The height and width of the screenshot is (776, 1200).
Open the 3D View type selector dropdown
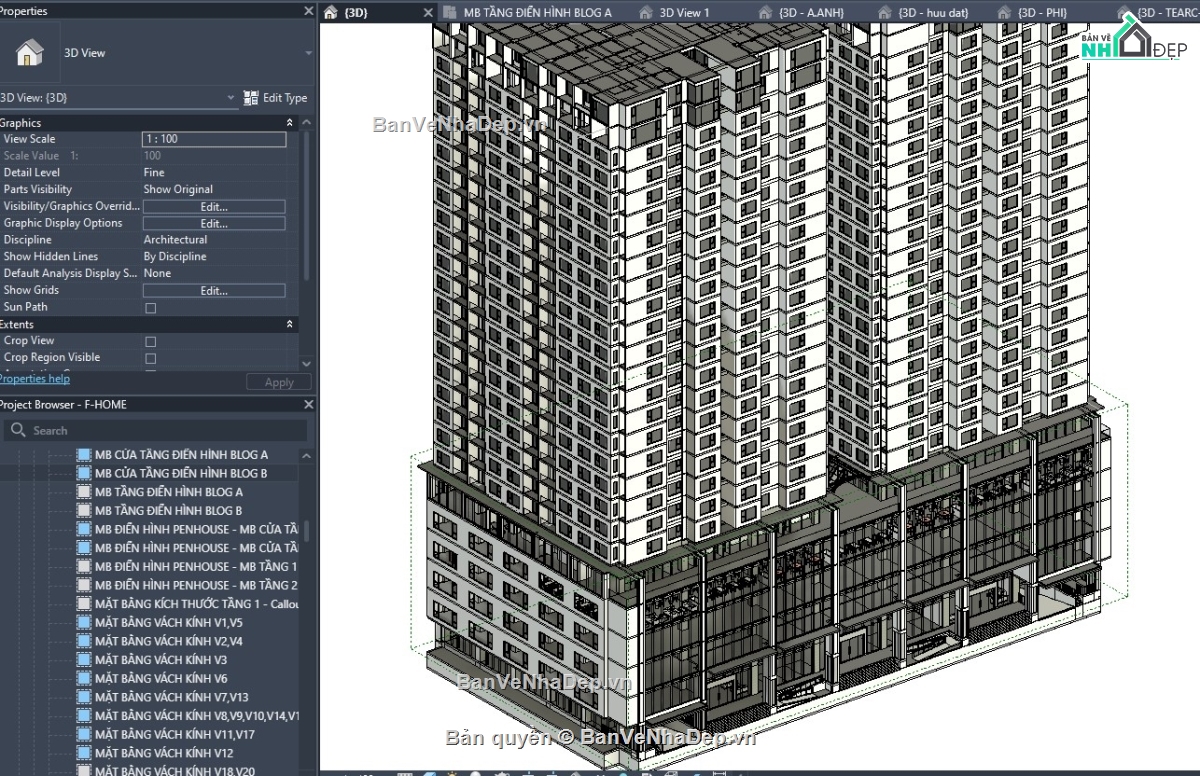coord(232,98)
